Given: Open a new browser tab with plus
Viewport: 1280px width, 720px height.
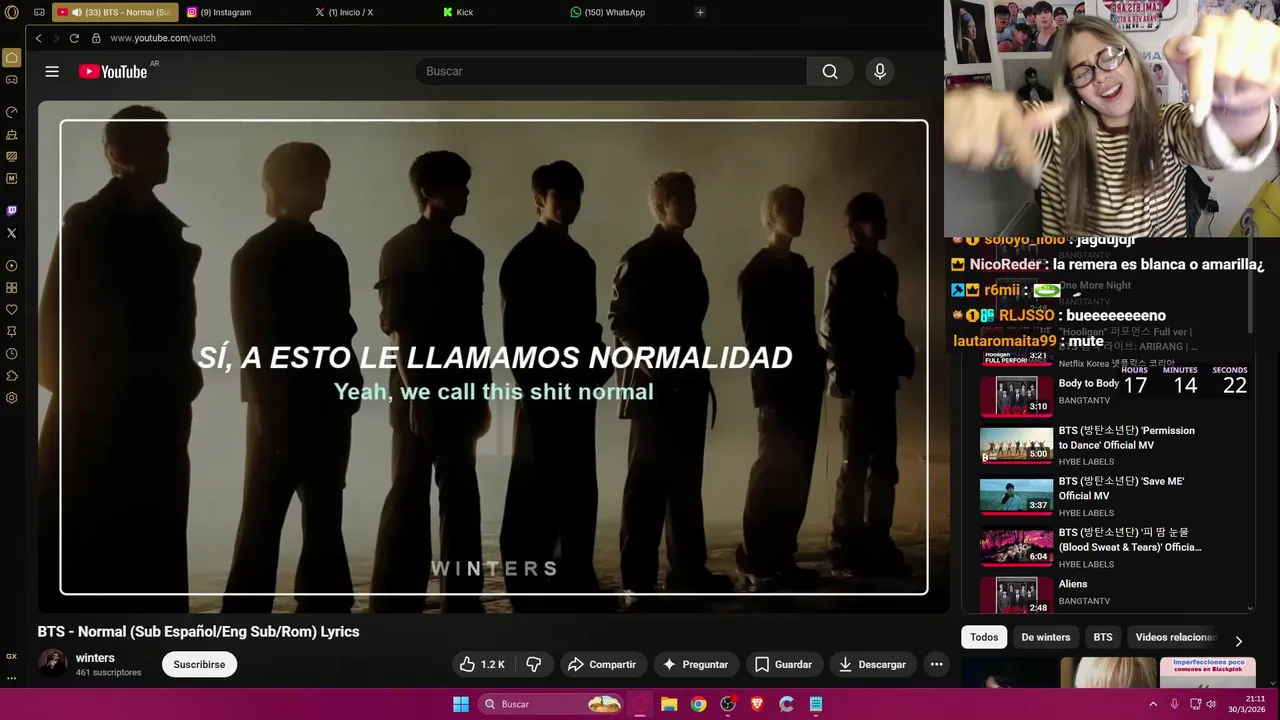Looking at the screenshot, I should pos(700,12).
